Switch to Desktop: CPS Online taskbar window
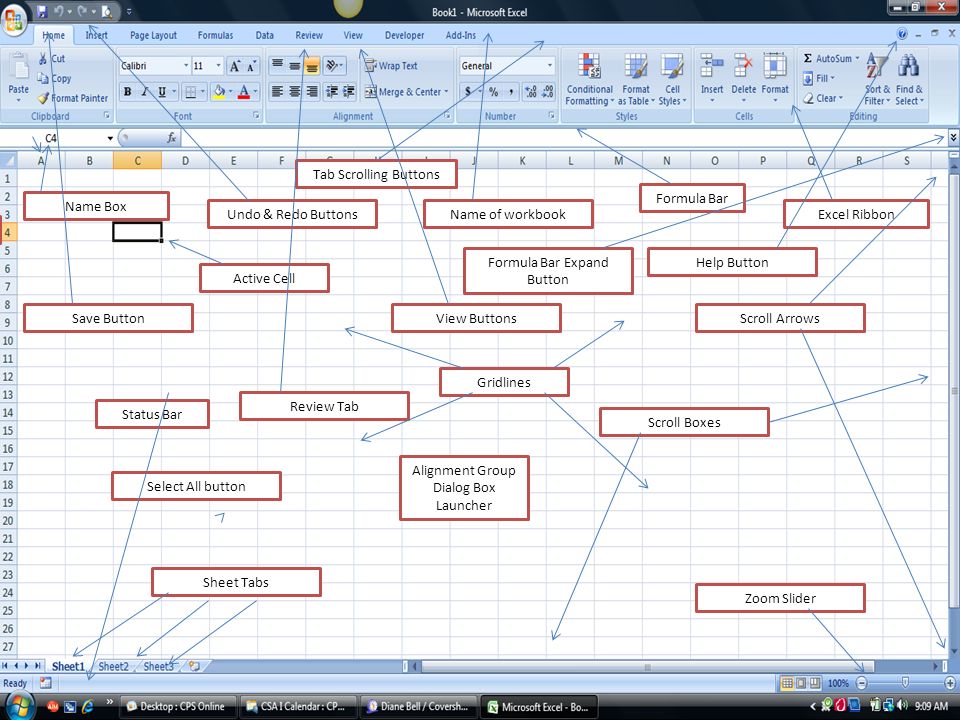This screenshot has width=960, height=720. tap(176, 707)
